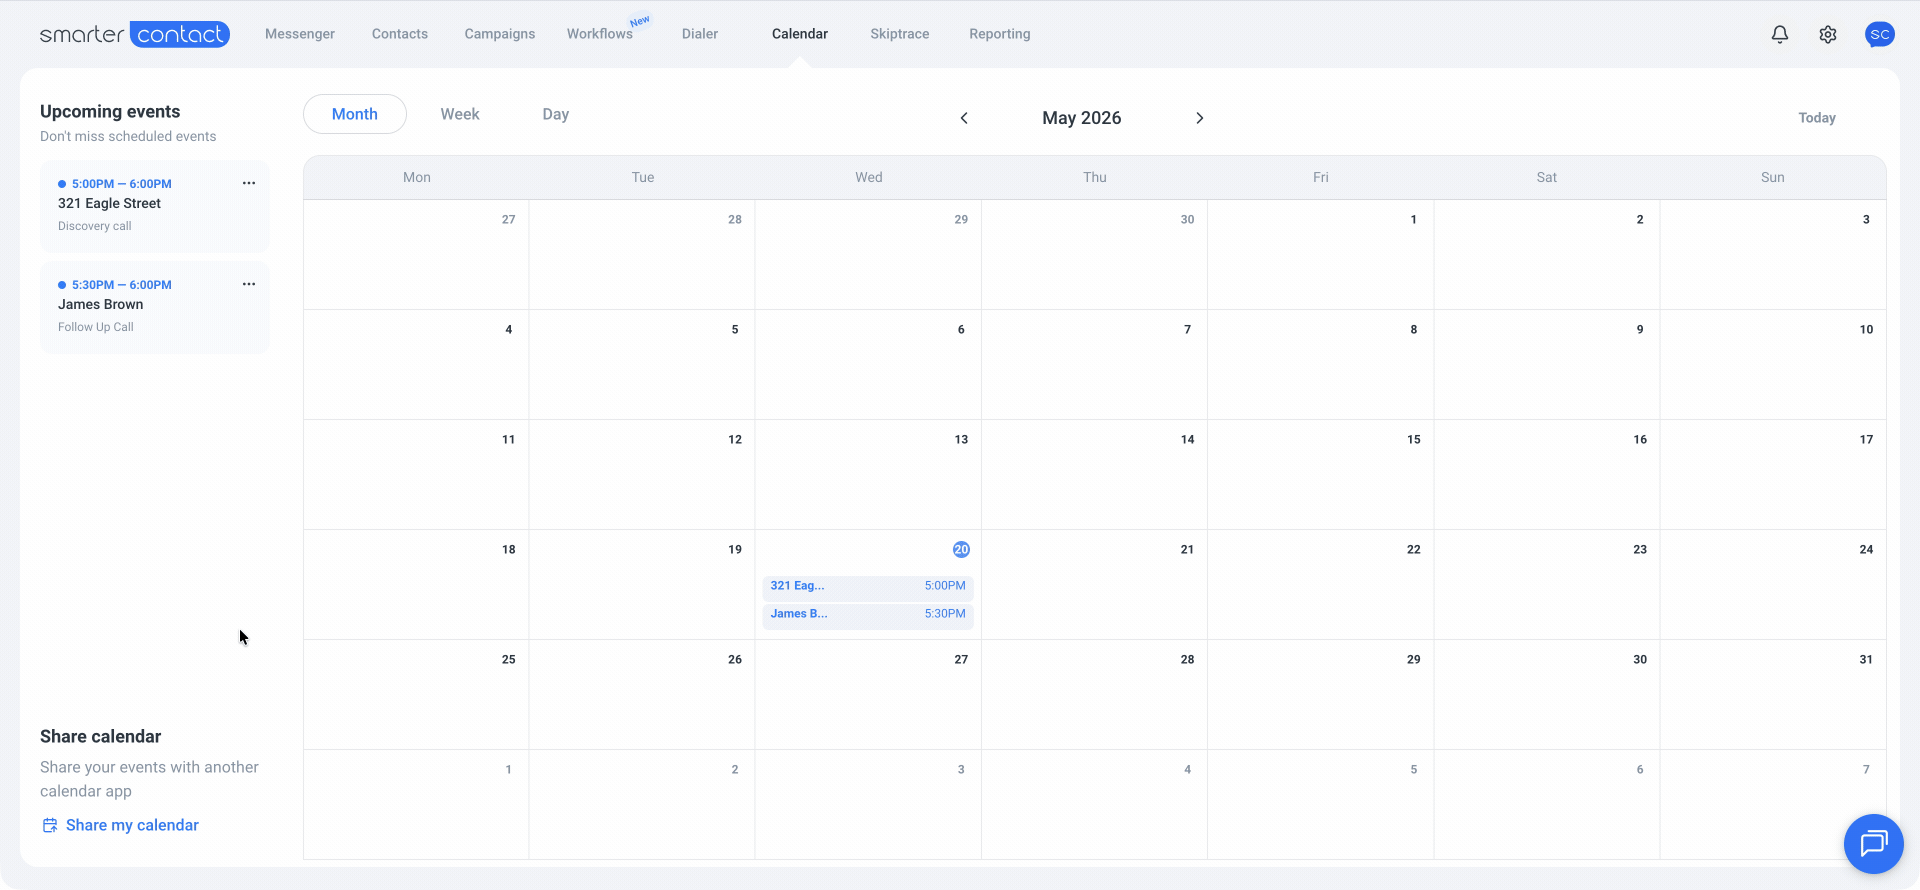Click the Share calendar heading

(100, 736)
